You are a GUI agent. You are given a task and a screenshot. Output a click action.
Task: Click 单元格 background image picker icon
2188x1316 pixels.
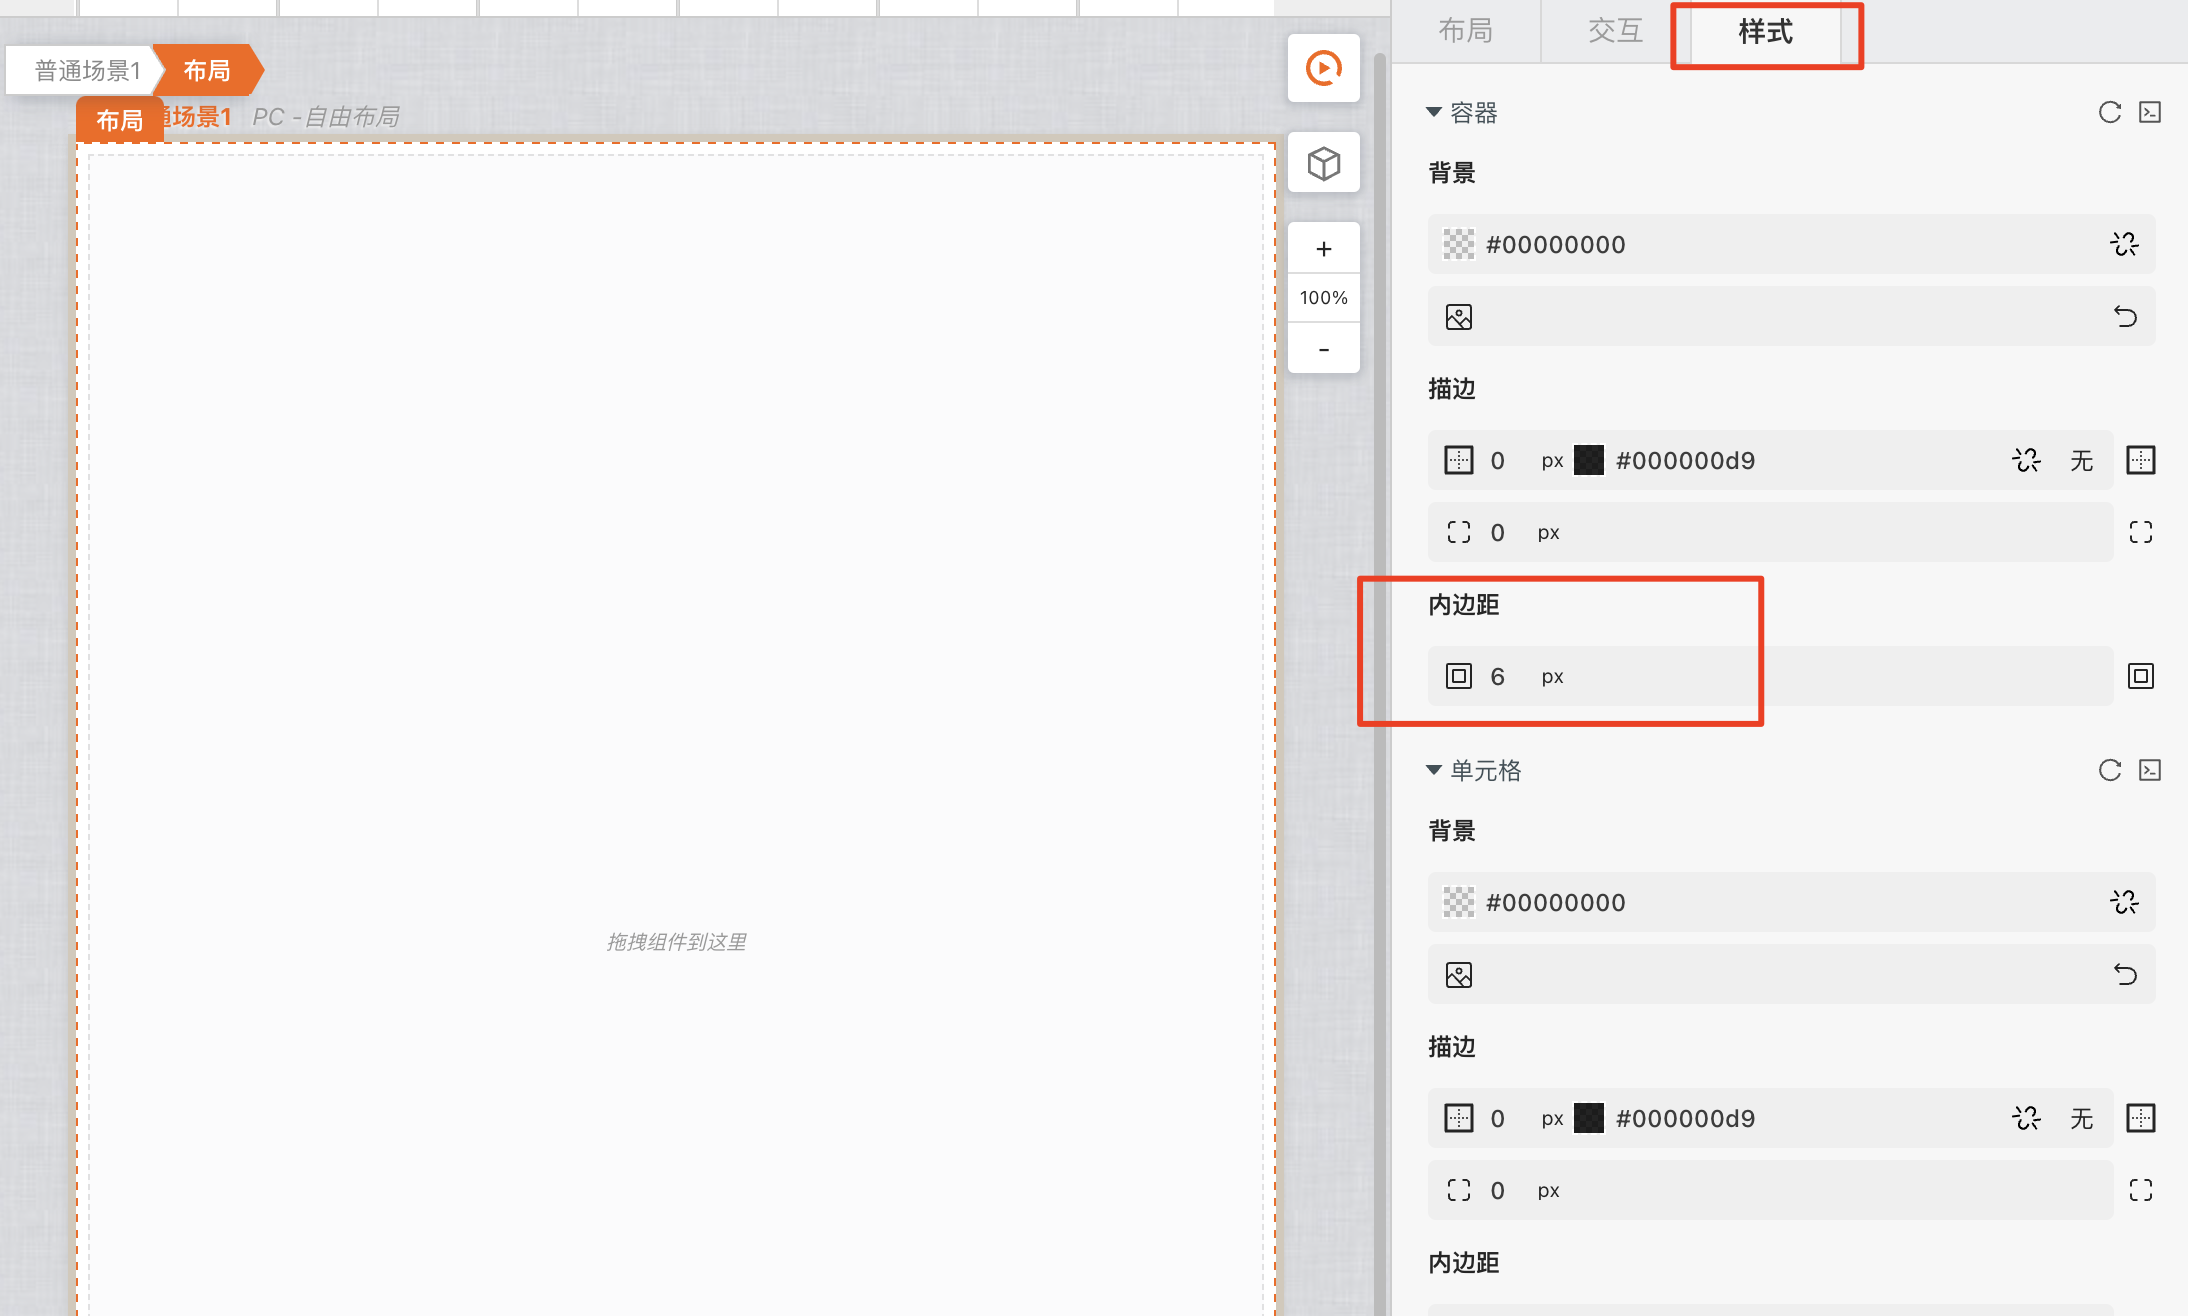pyautogui.click(x=1459, y=975)
